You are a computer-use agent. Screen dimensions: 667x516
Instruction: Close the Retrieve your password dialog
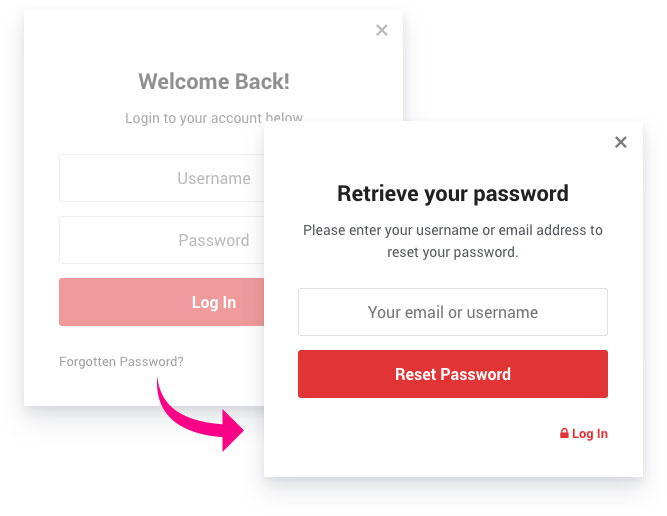click(x=620, y=142)
